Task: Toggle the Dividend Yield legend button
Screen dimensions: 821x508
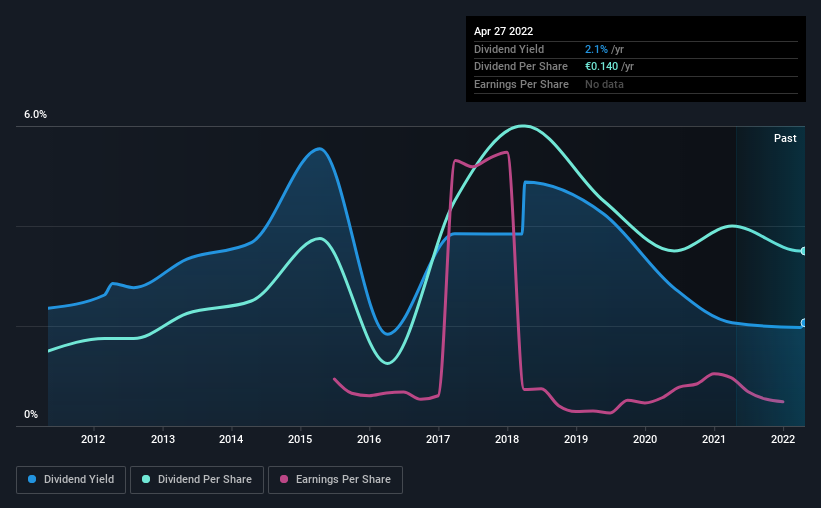Action: coord(71,480)
